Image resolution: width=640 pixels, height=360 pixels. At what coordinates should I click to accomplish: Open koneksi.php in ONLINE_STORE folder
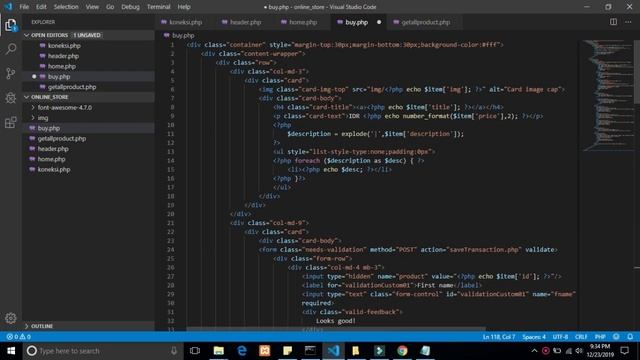pos(54,169)
